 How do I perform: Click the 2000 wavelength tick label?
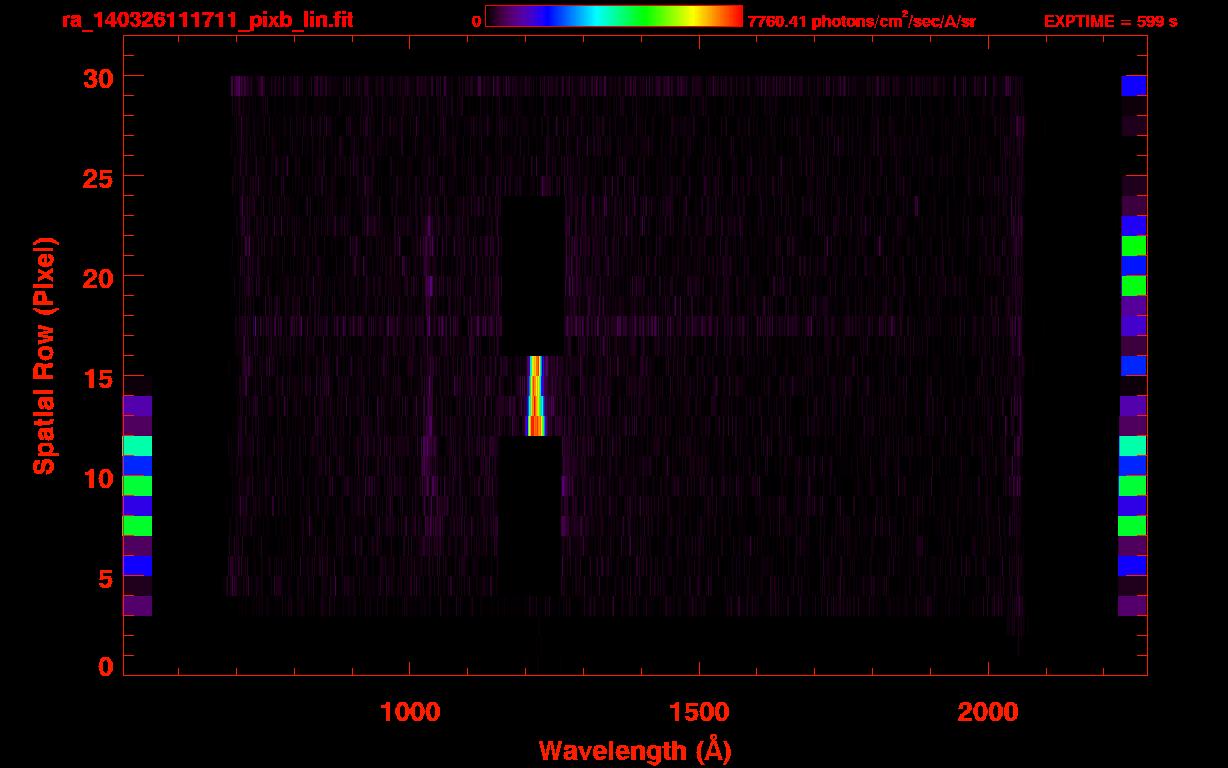[x=988, y=712]
